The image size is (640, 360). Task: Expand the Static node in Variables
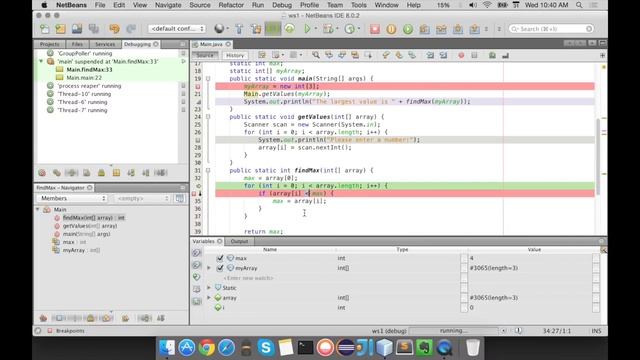209,288
